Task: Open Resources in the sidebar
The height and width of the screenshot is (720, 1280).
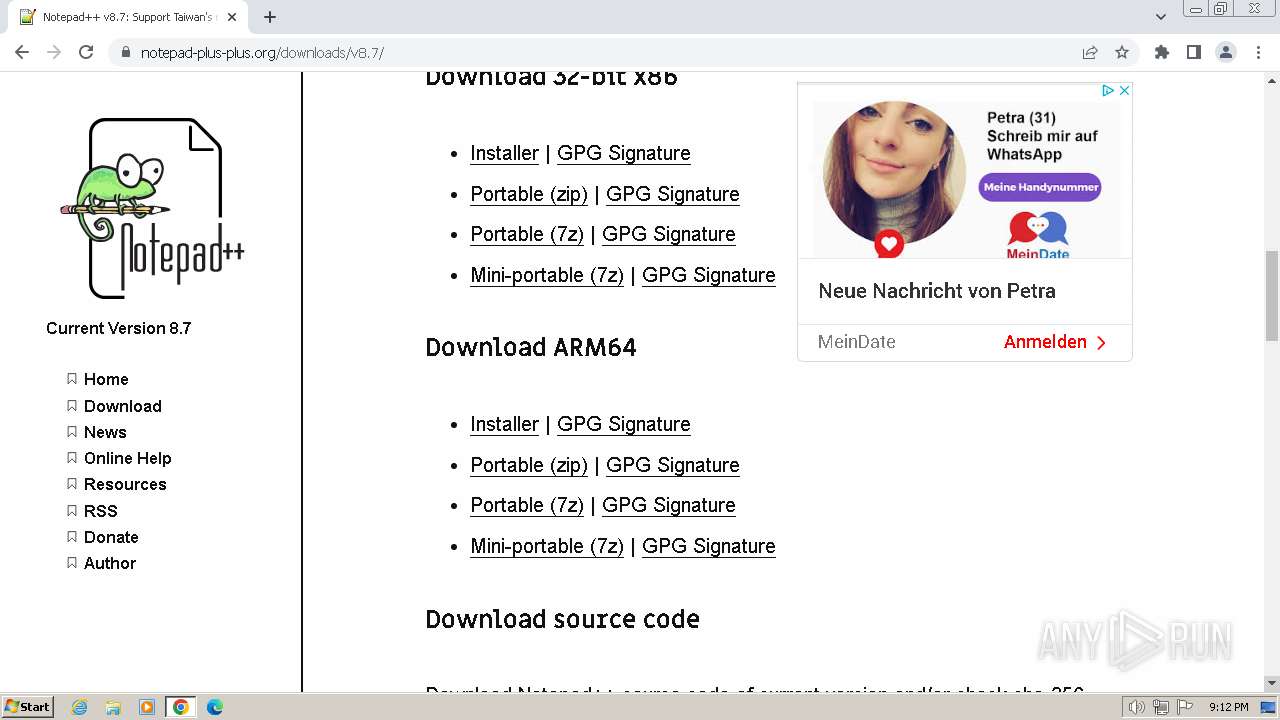Action: (125, 484)
